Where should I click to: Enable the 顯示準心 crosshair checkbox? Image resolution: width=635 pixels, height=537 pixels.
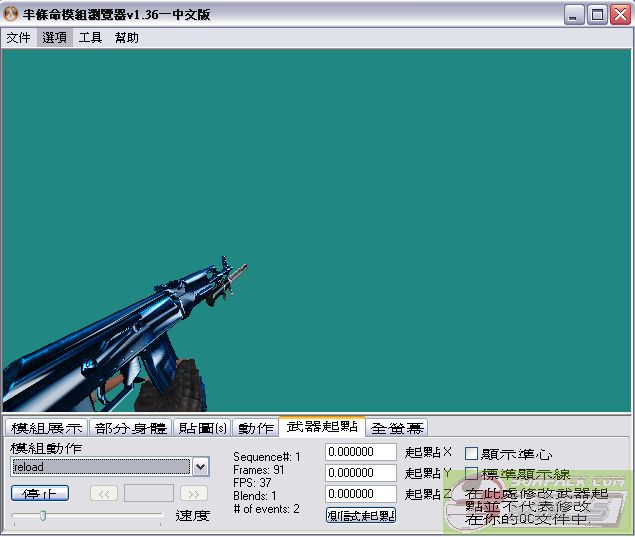(472, 454)
